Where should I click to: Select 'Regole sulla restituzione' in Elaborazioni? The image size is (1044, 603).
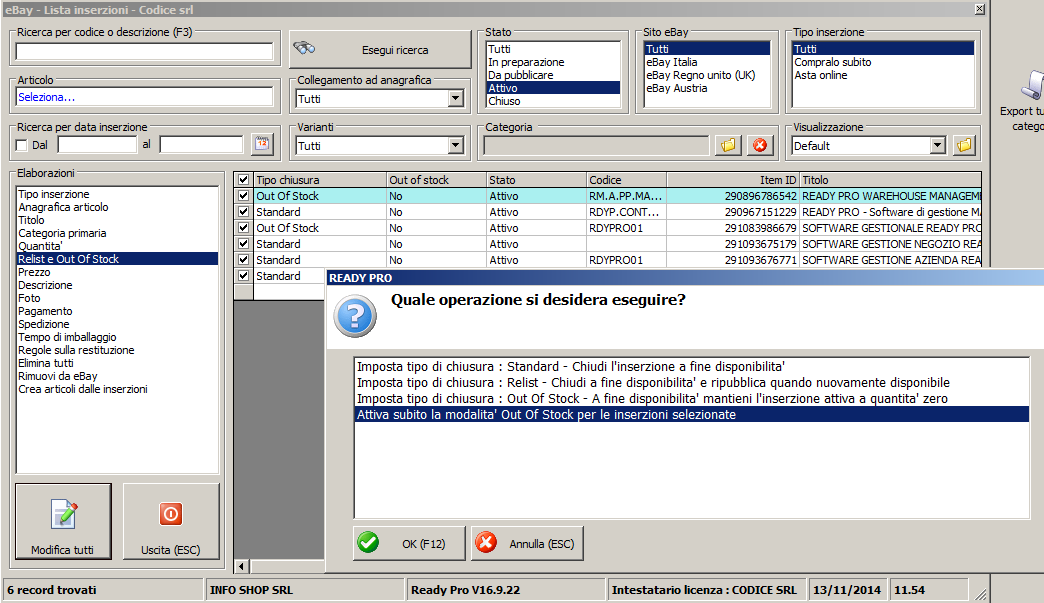pyautogui.click(x=76, y=350)
